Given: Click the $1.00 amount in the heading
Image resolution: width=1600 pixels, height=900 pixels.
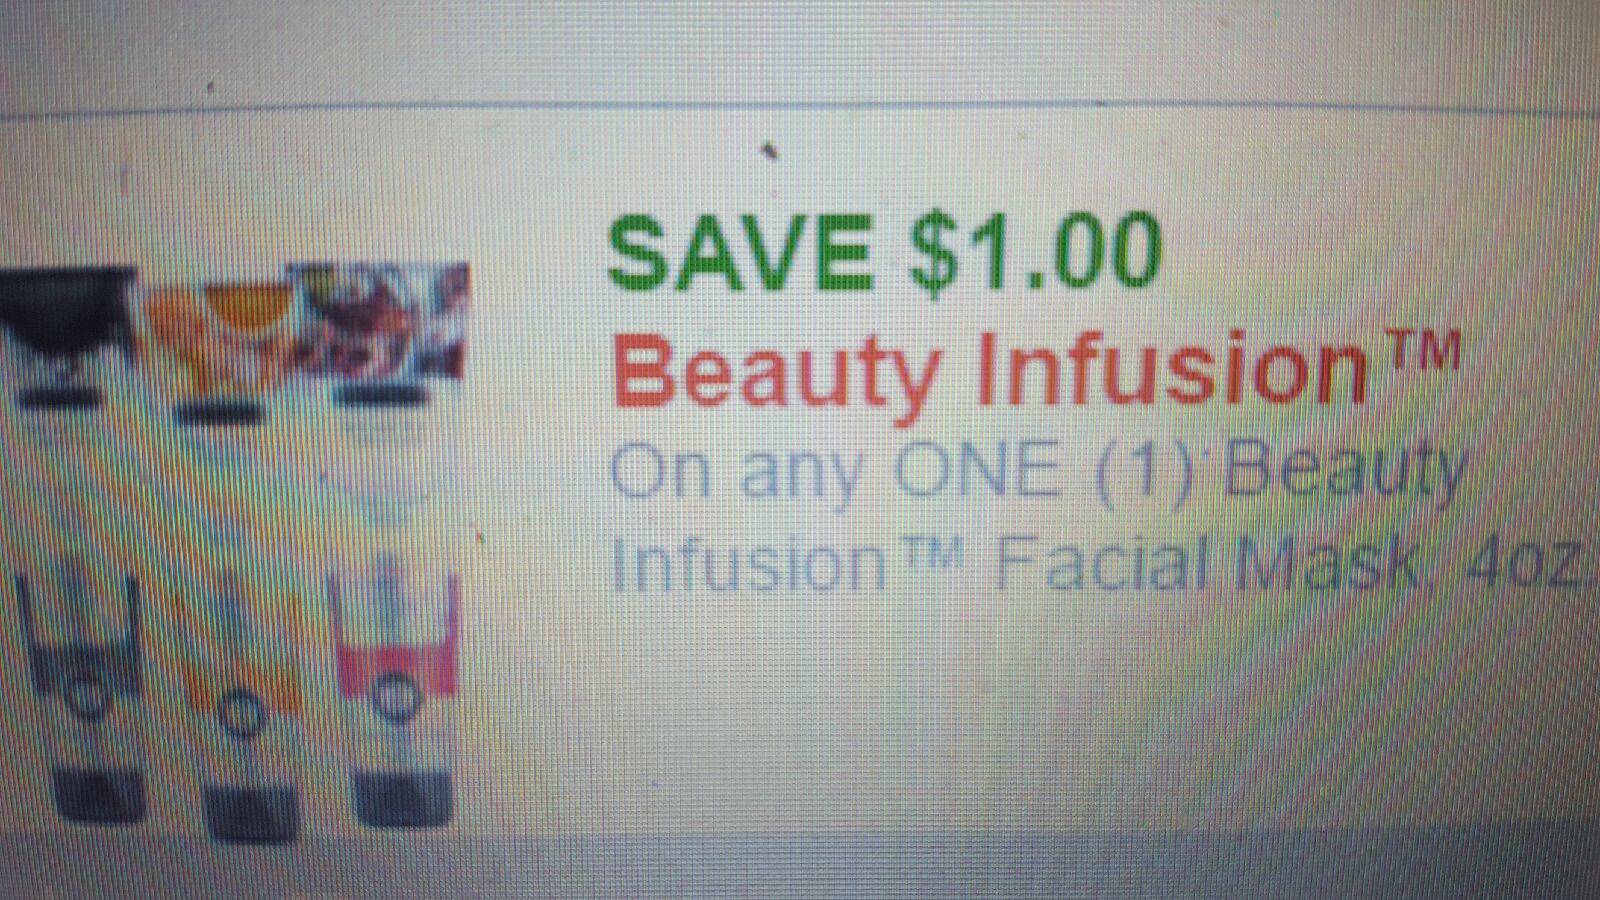Looking at the screenshot, I should coord(1034,252).
